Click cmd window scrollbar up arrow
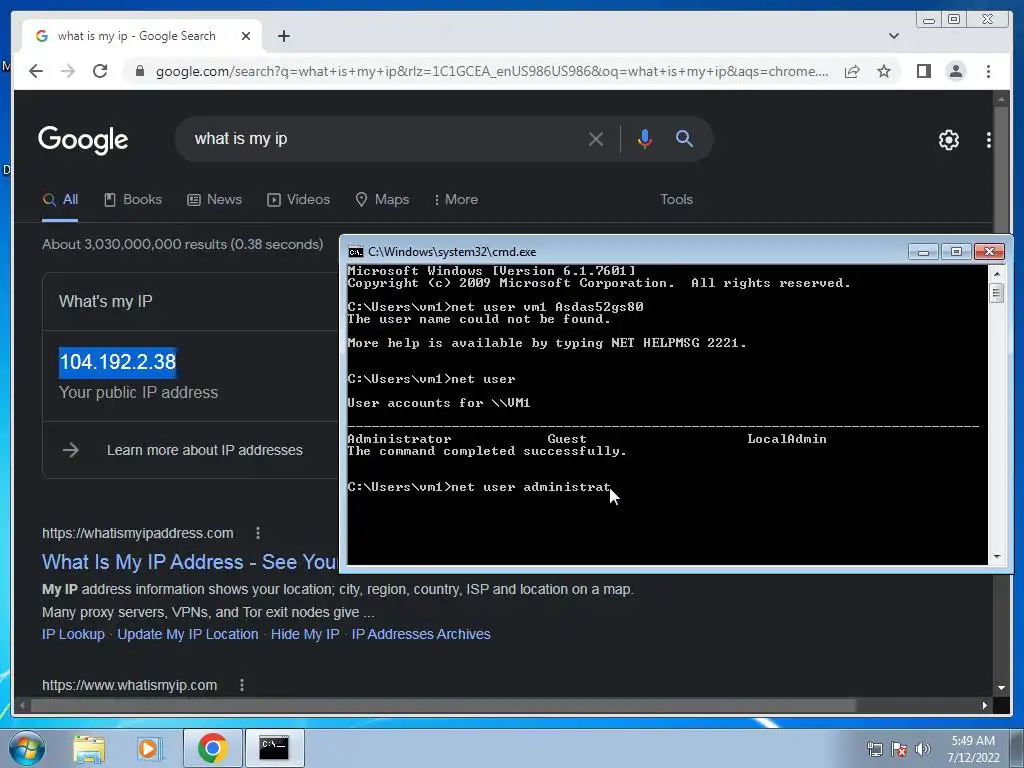 [x=997, y=273]
